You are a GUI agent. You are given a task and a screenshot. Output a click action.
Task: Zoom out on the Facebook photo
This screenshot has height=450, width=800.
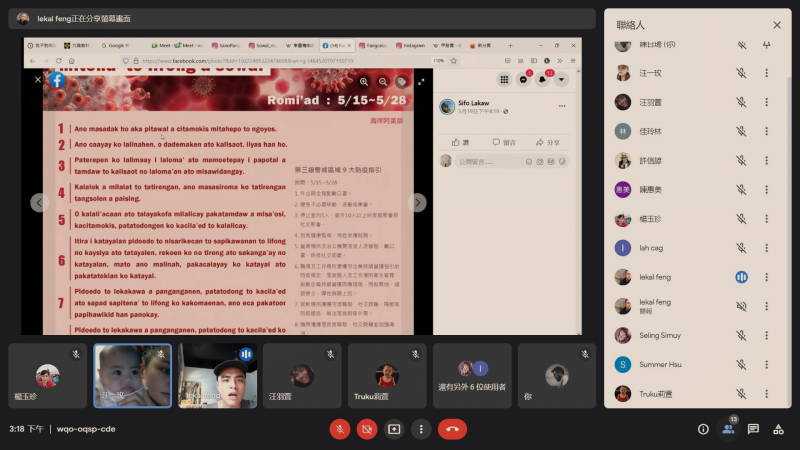coord(383,82)
